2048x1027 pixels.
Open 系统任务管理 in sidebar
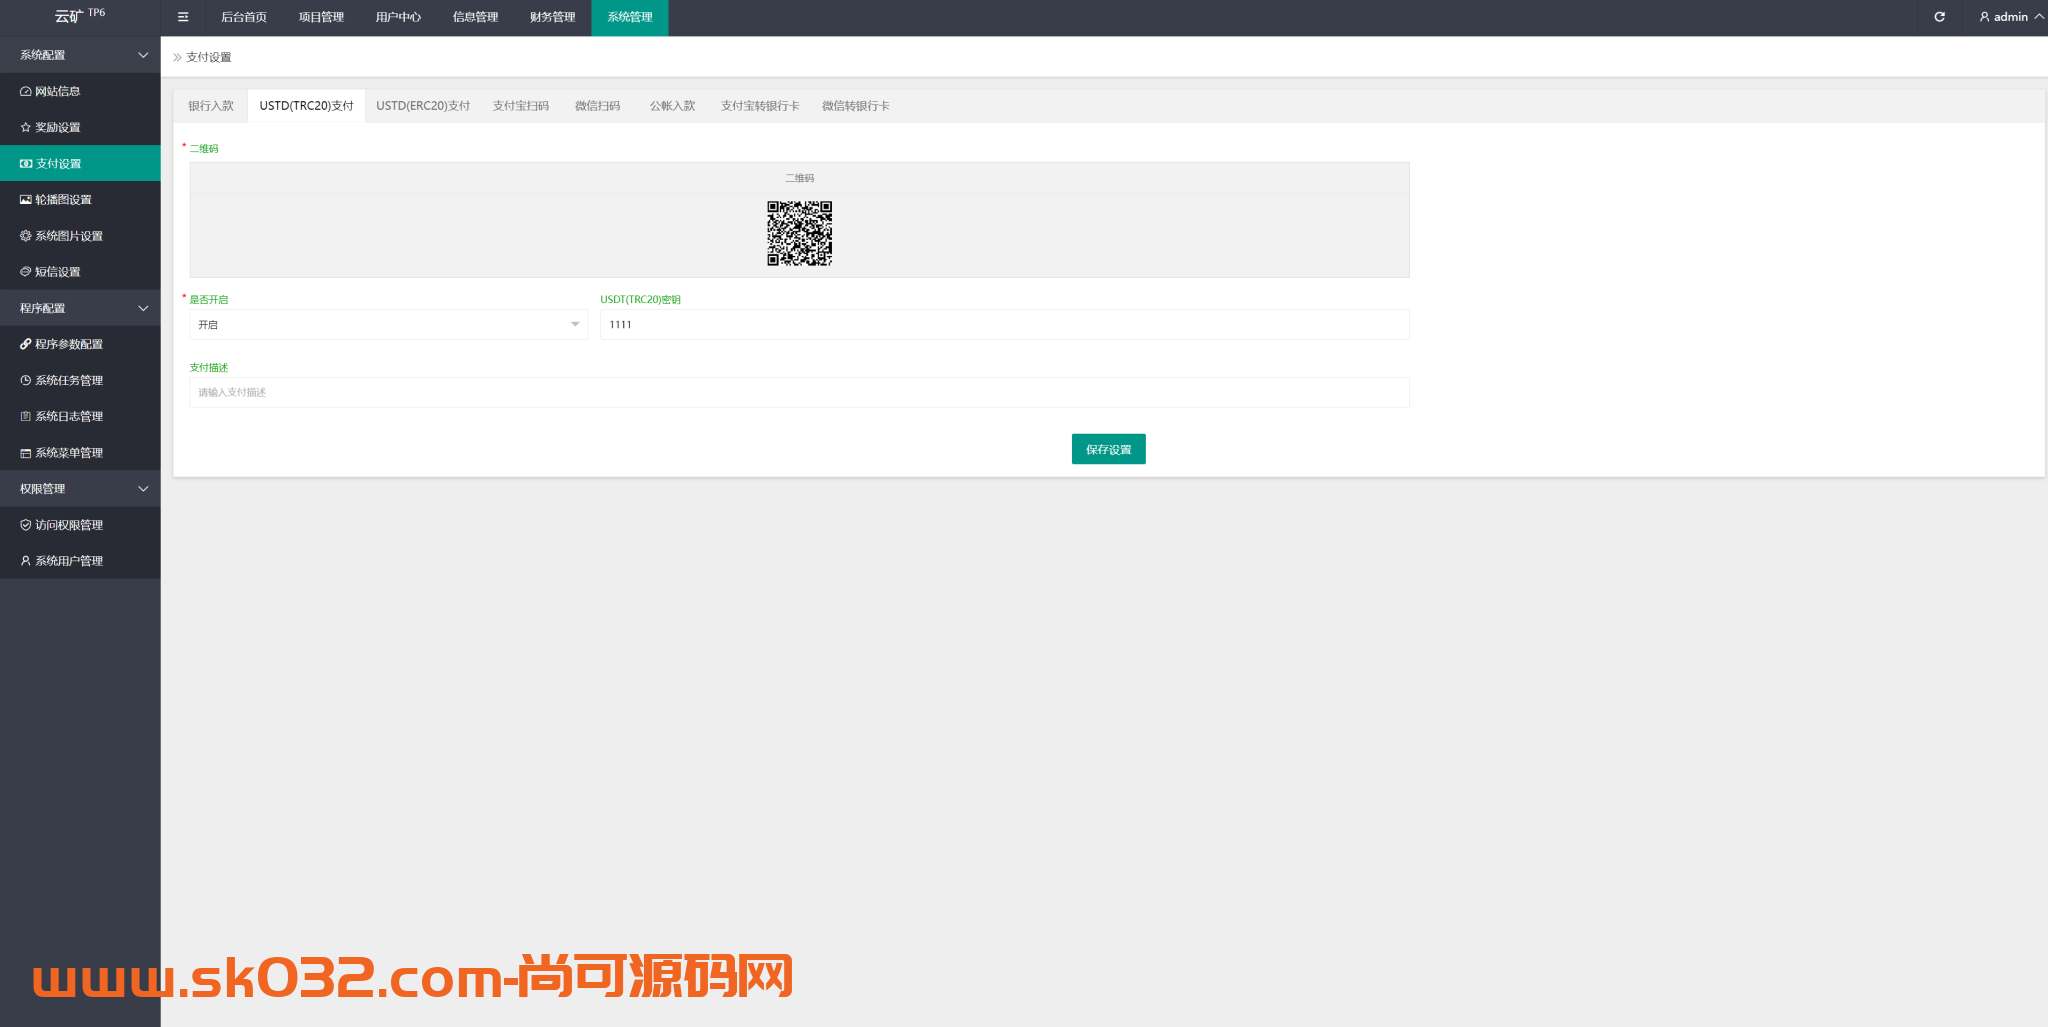coord(80,380)
